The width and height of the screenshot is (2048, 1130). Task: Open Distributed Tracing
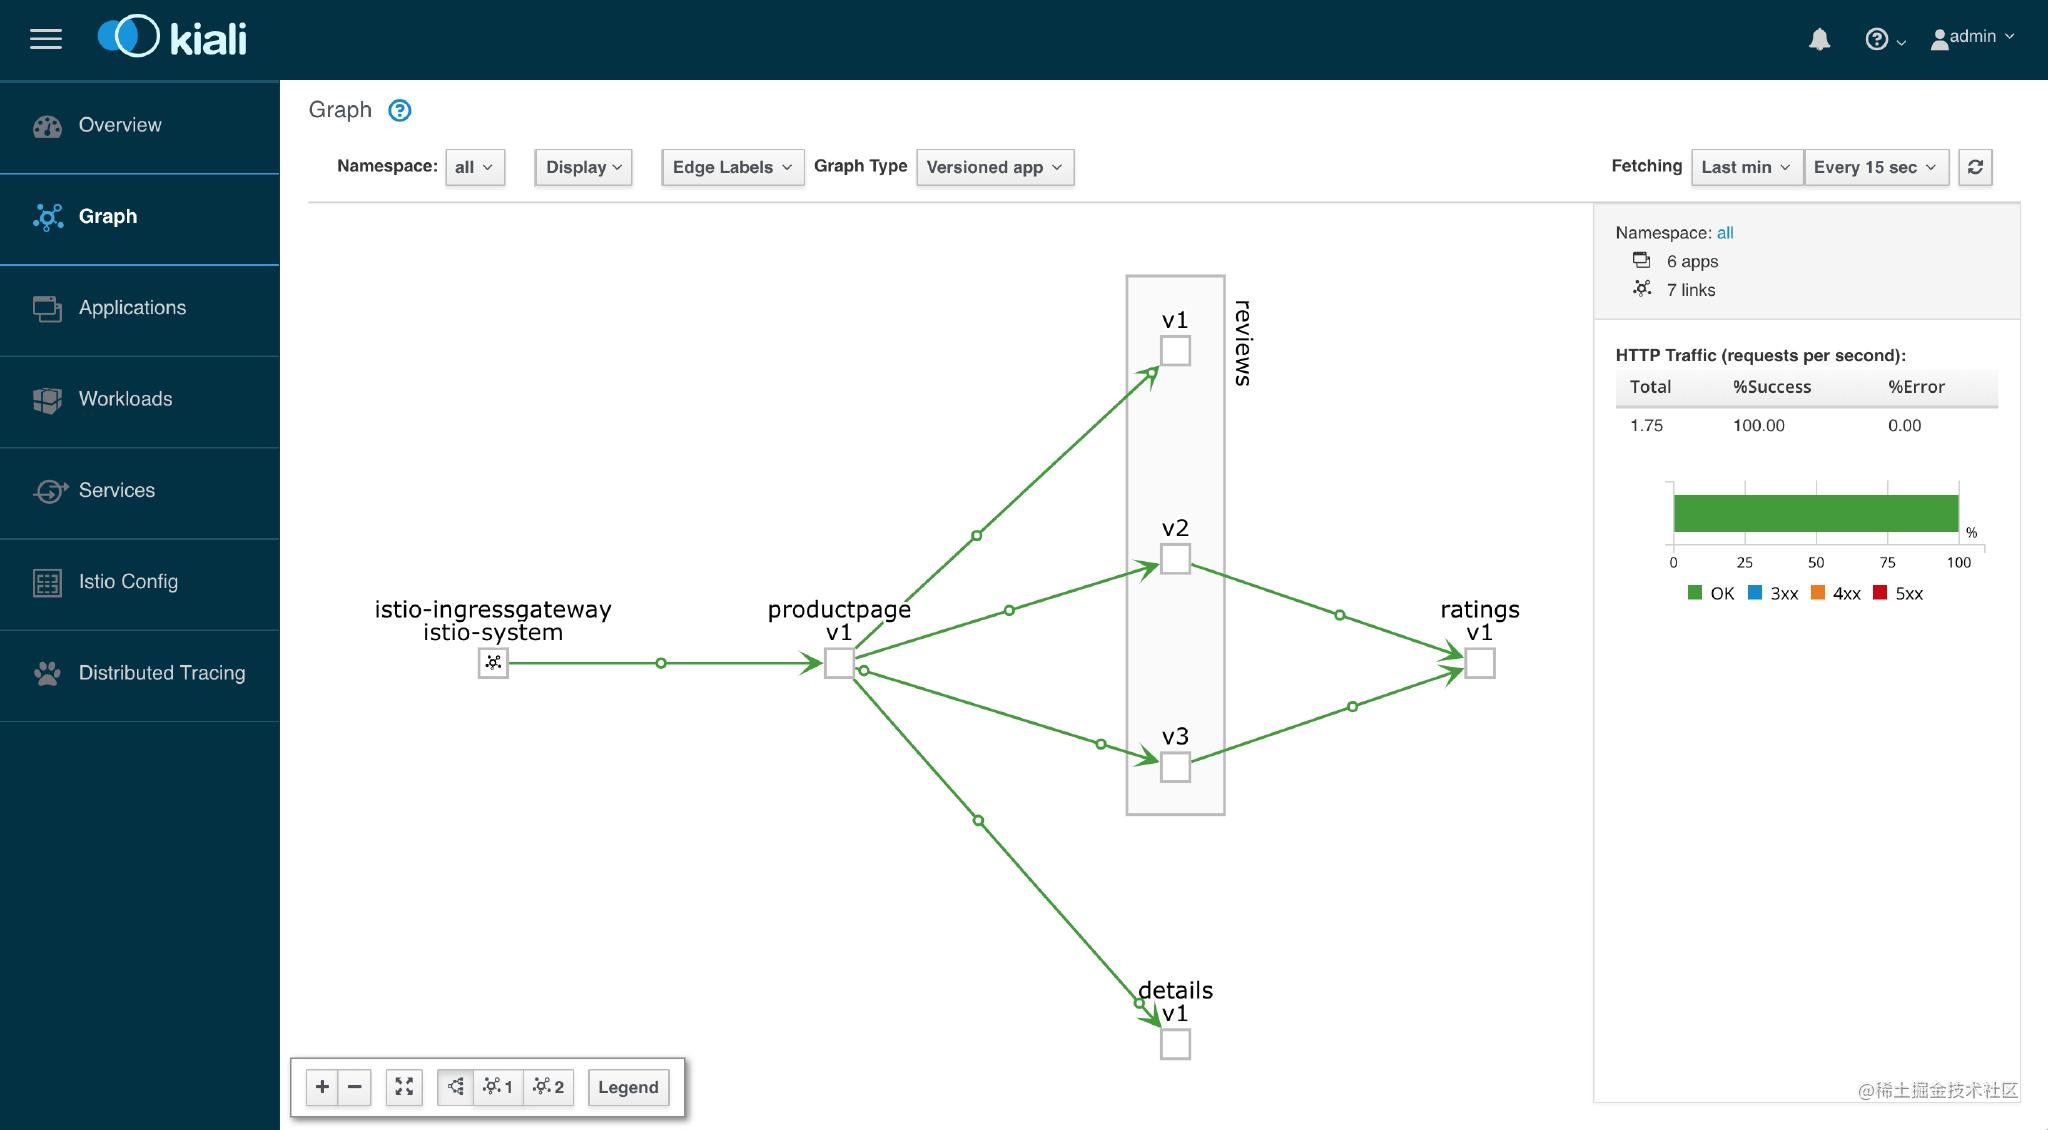tap(161, 673)
